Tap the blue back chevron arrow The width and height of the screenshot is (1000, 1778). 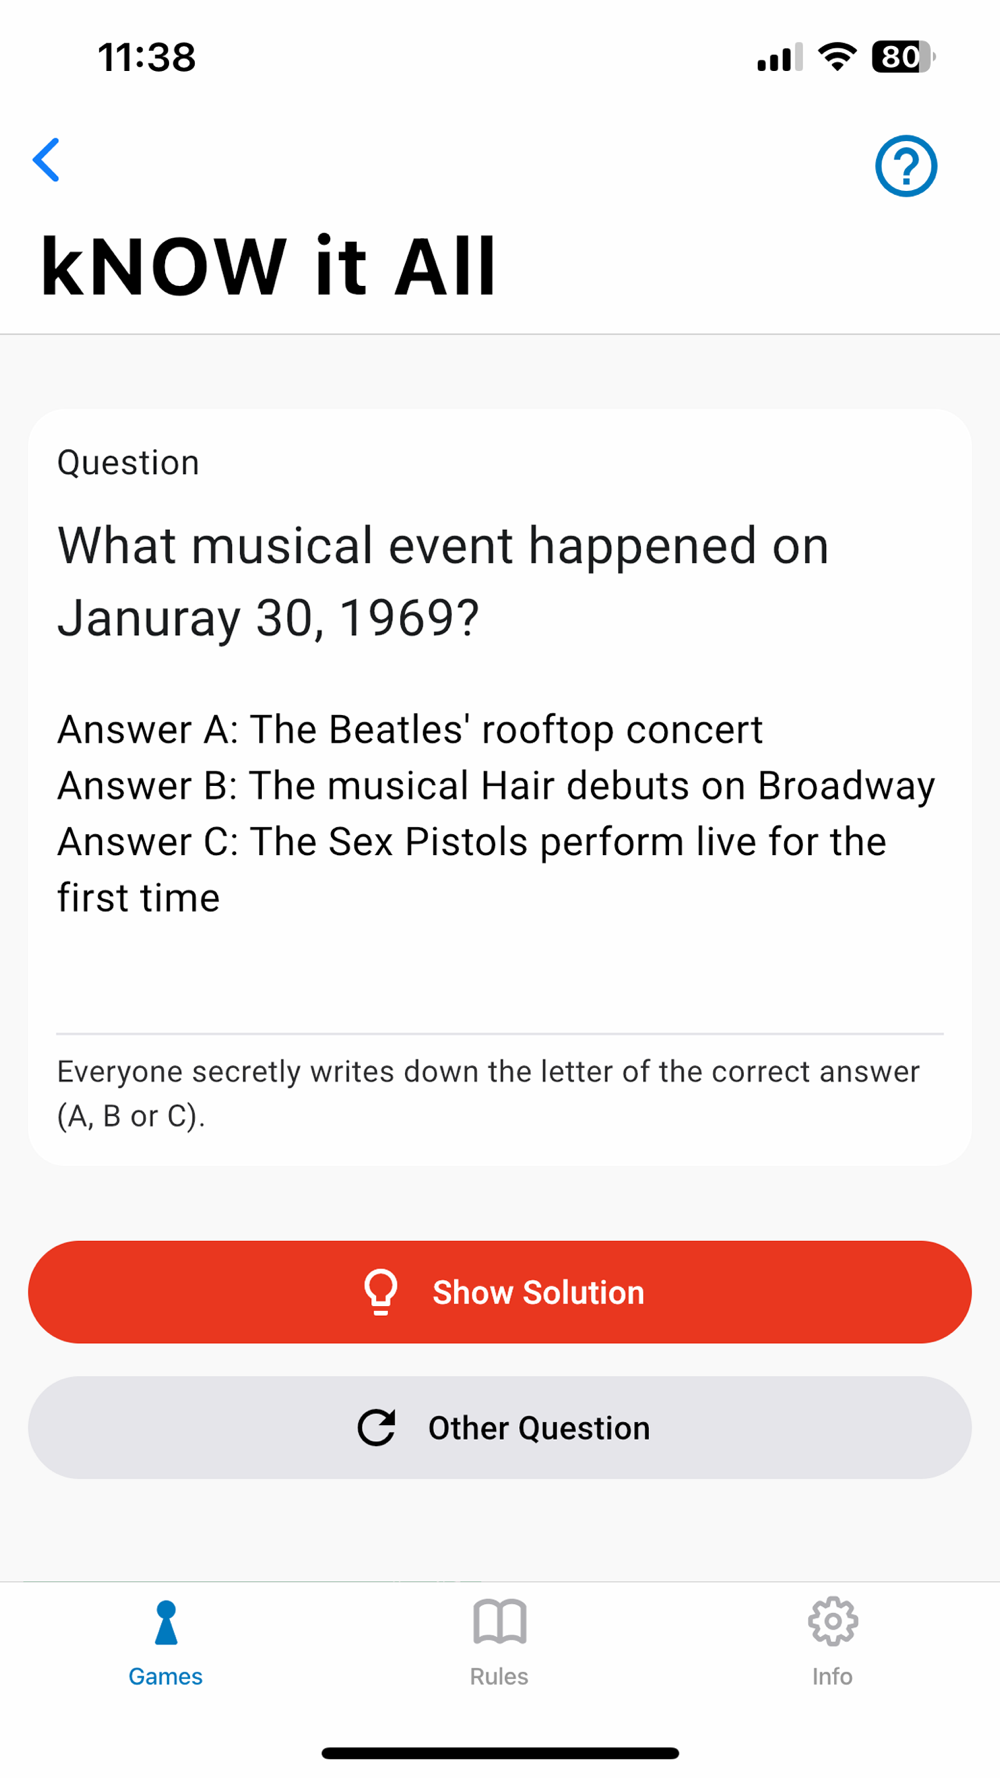click(47, 160)
